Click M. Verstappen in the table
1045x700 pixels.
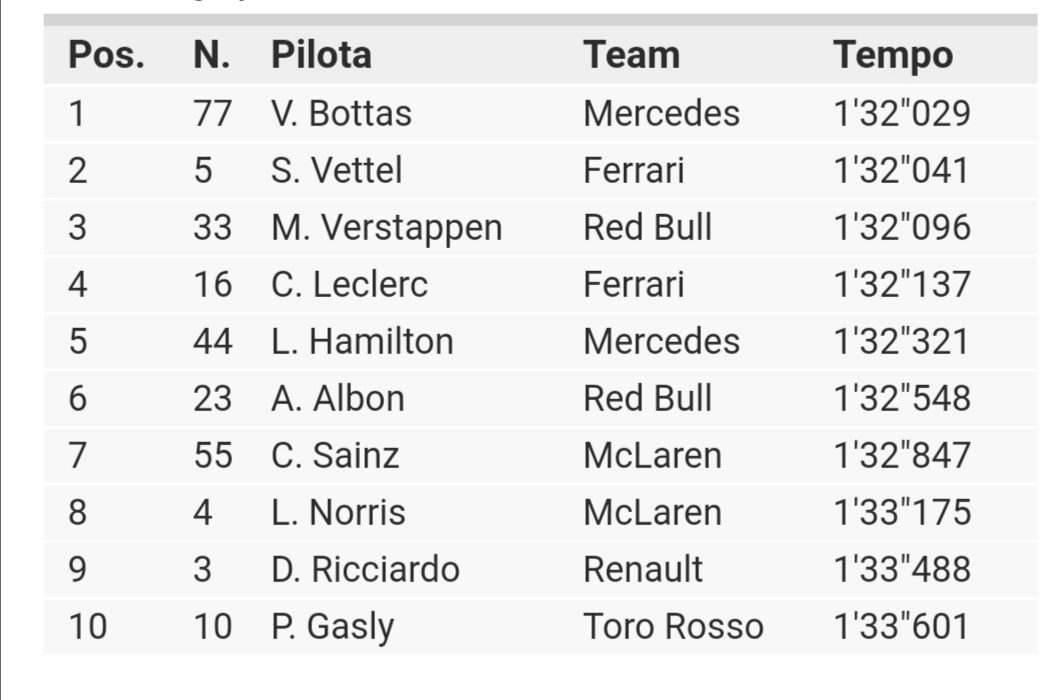coord(387,228)
